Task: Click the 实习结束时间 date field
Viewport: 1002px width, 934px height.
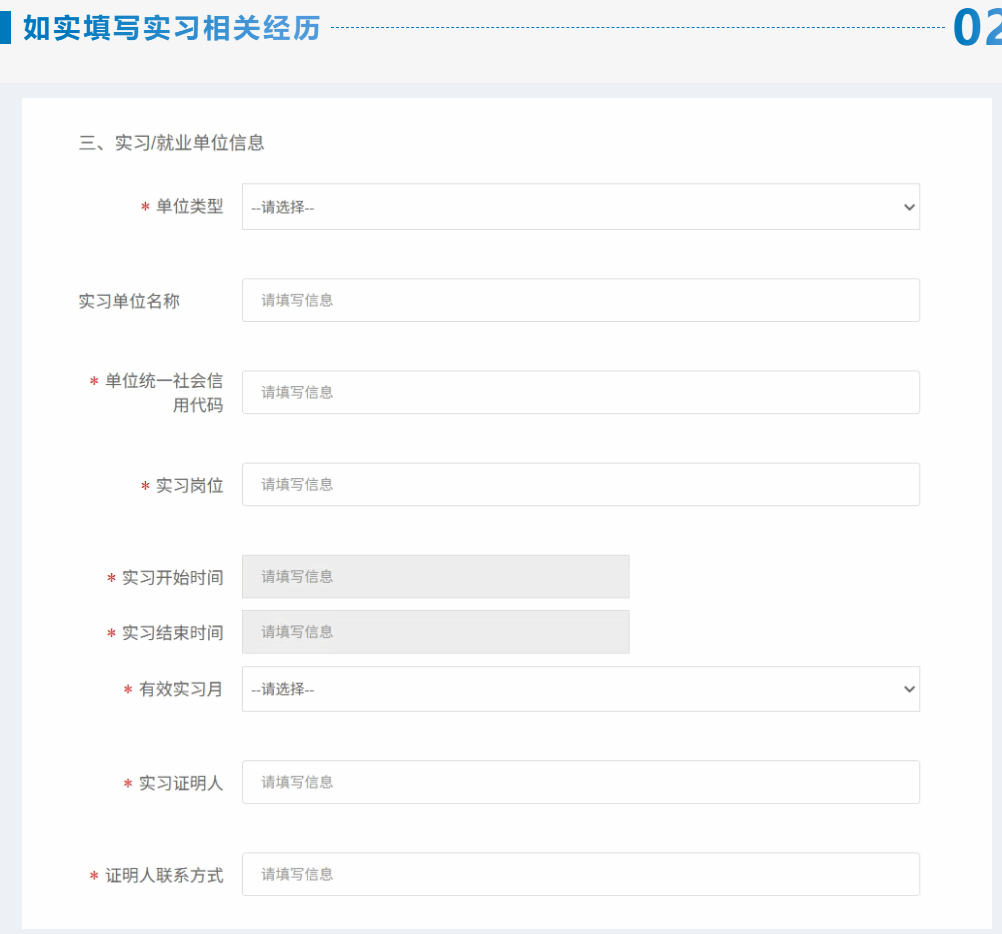Action: coord(435,632)
